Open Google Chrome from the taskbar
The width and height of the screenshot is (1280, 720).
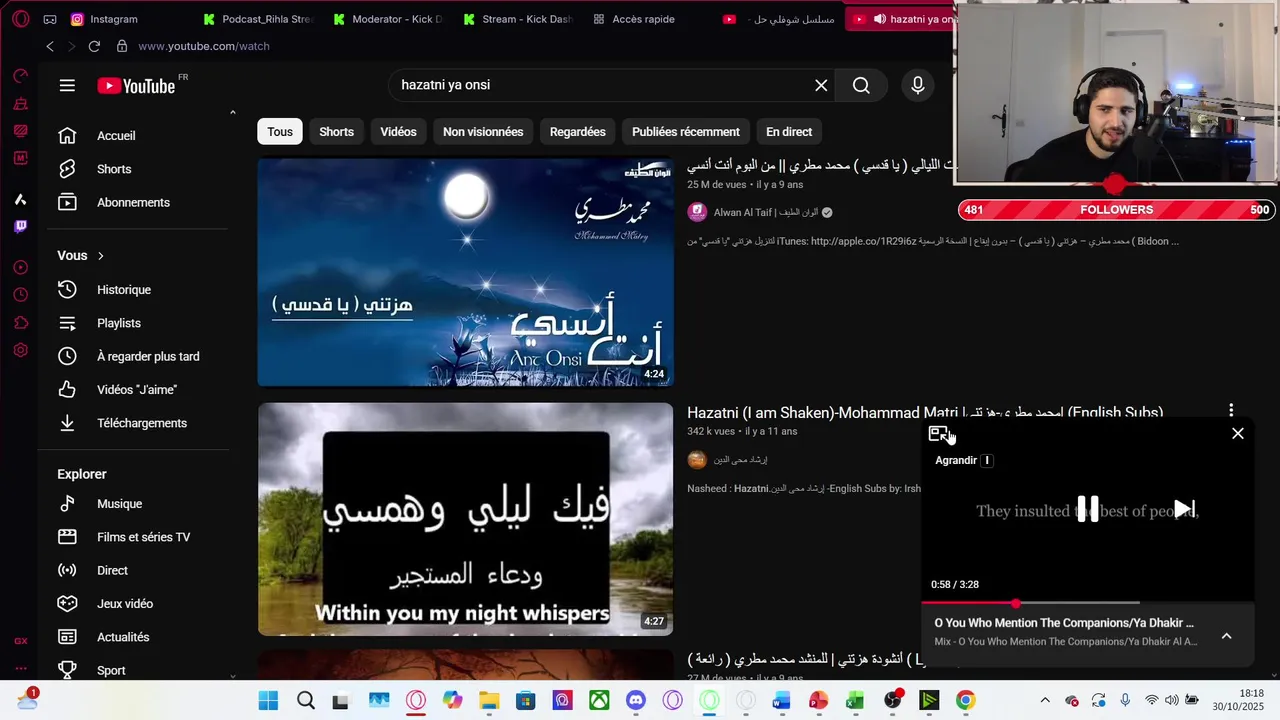click(965, 701)
